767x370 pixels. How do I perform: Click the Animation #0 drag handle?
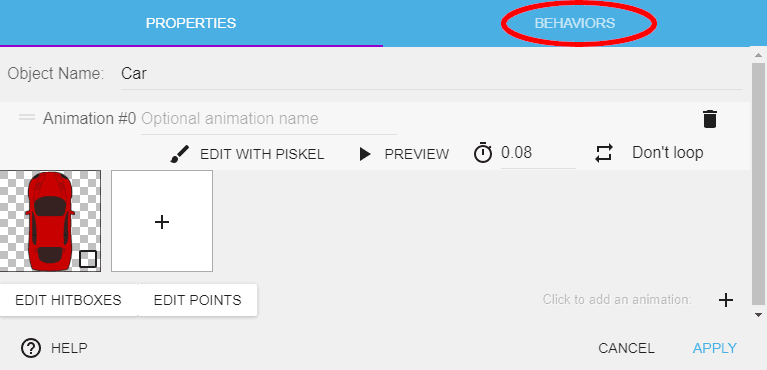coord(27,117)
